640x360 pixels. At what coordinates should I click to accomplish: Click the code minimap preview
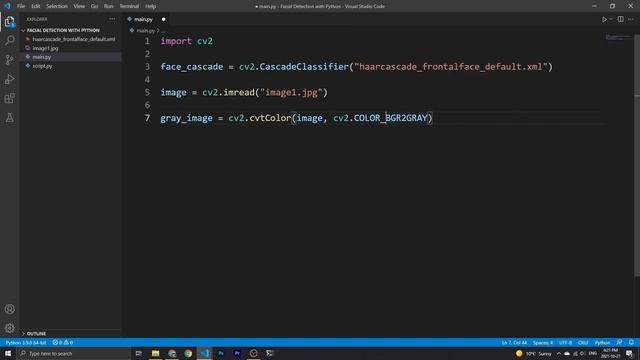point(618,38)
